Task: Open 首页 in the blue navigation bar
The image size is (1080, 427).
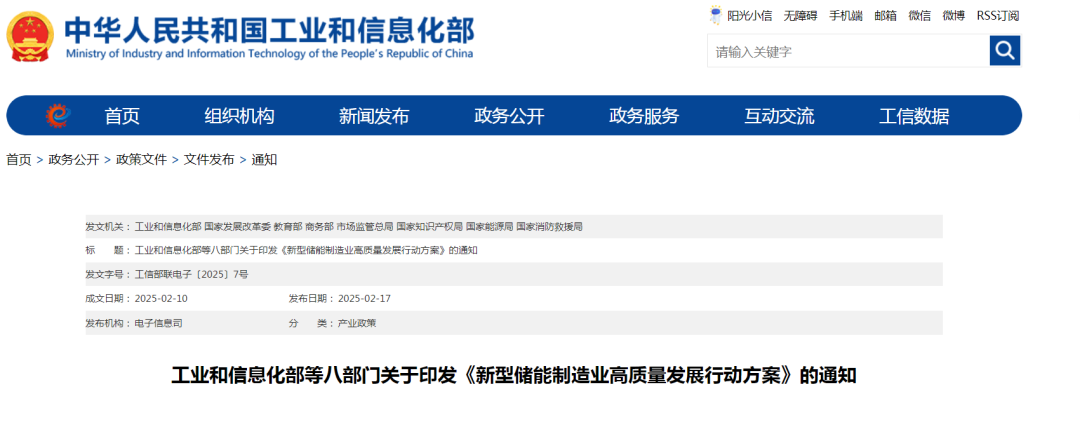Action: pyautogui.click(x=122, y=116)
